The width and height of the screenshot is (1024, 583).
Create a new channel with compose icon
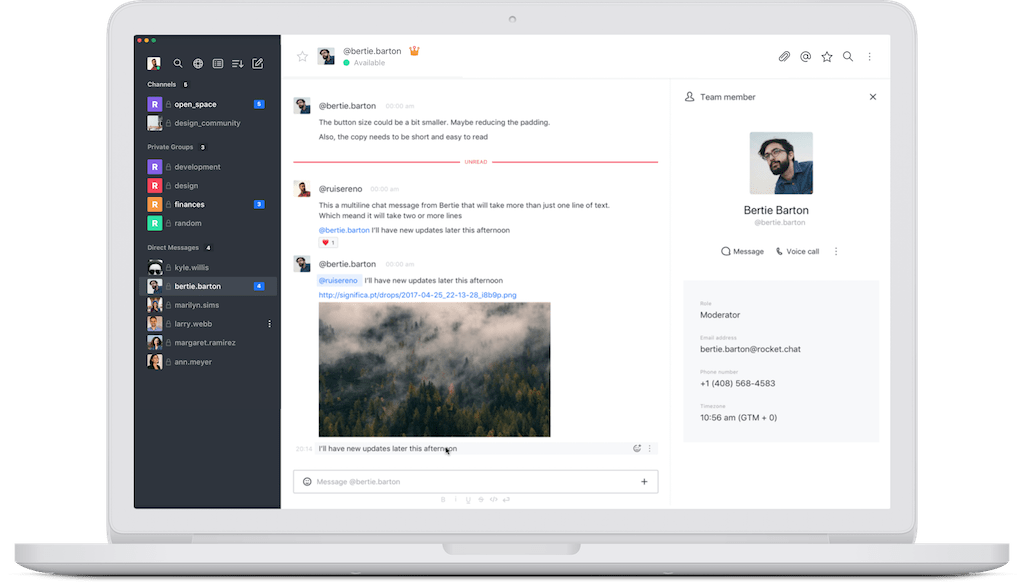point(258,63)
